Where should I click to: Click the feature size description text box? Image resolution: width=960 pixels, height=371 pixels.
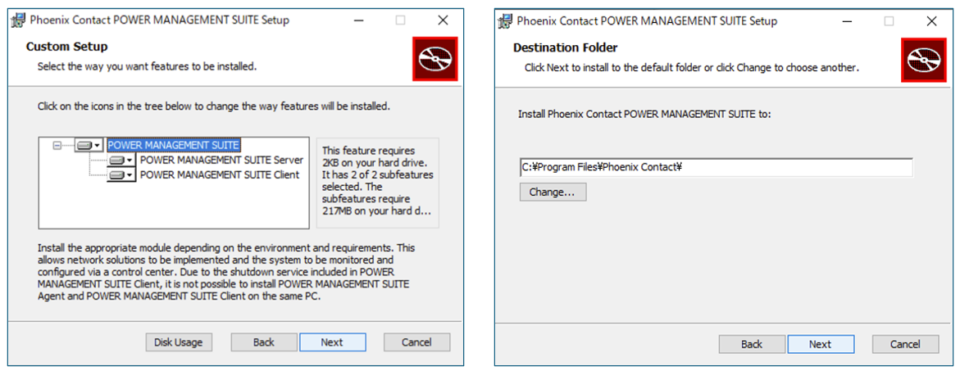click(x=378, y=183)
